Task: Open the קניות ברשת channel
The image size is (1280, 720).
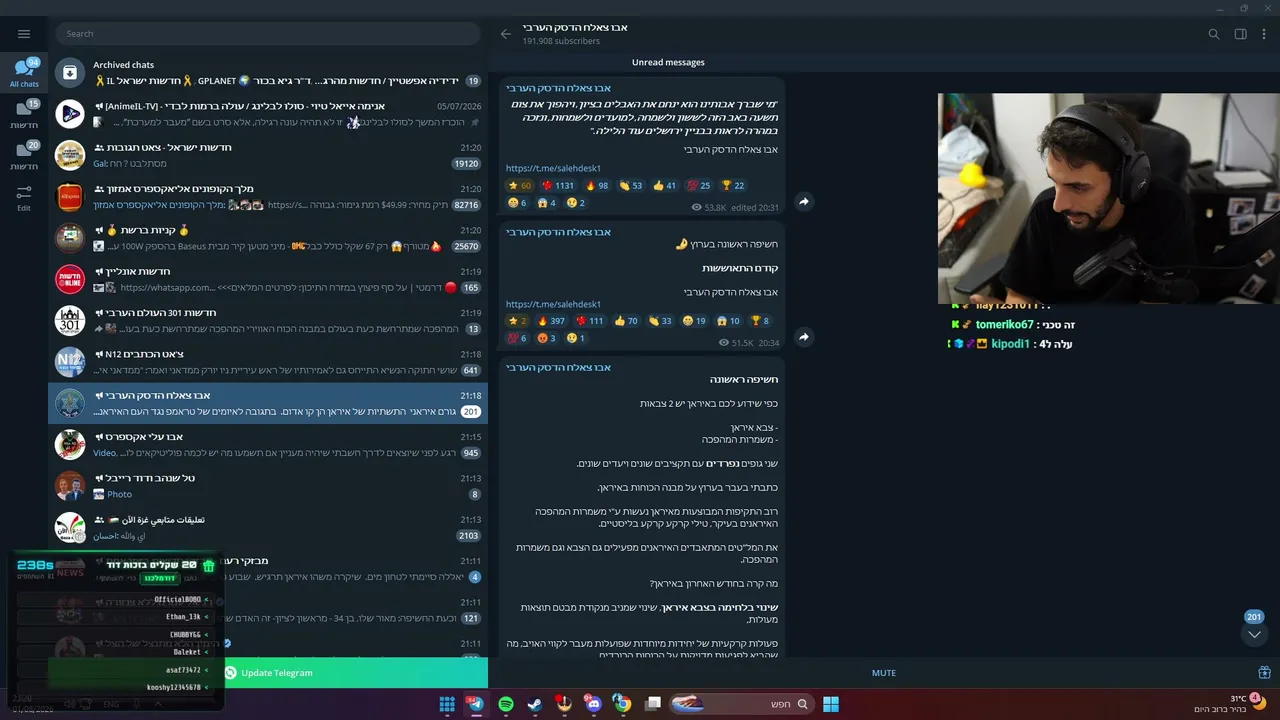Action: [x=268, y=238]
